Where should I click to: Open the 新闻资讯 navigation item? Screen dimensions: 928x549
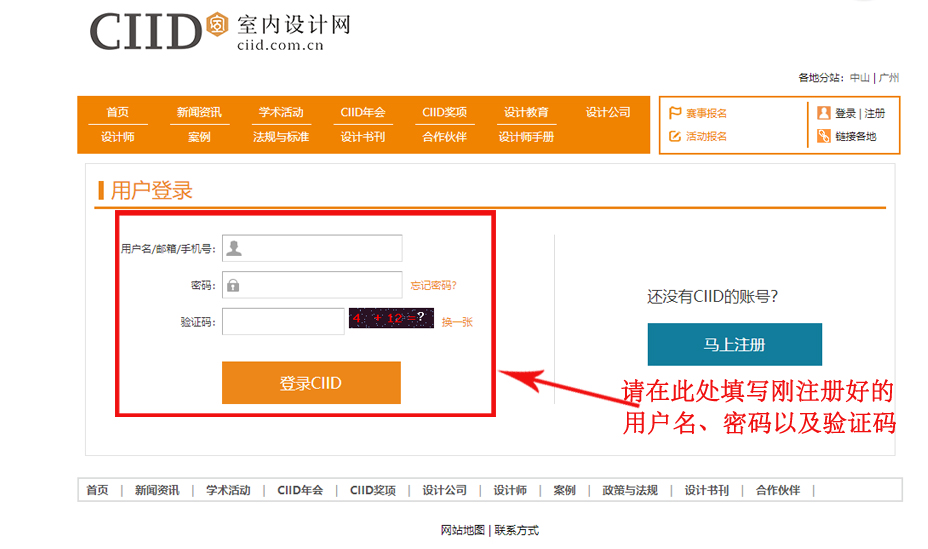[x=199, y=112]
